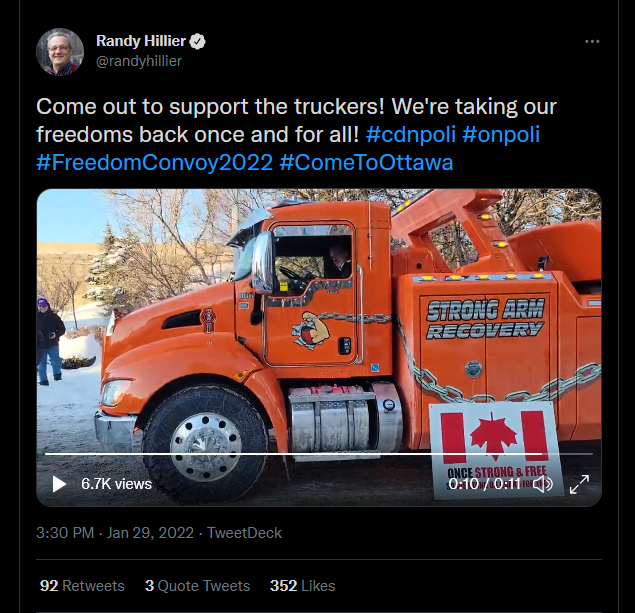Expand video to fullscreen
This screenshot has width=635, height=613.
pyautogui.click(x=579, y=484)
